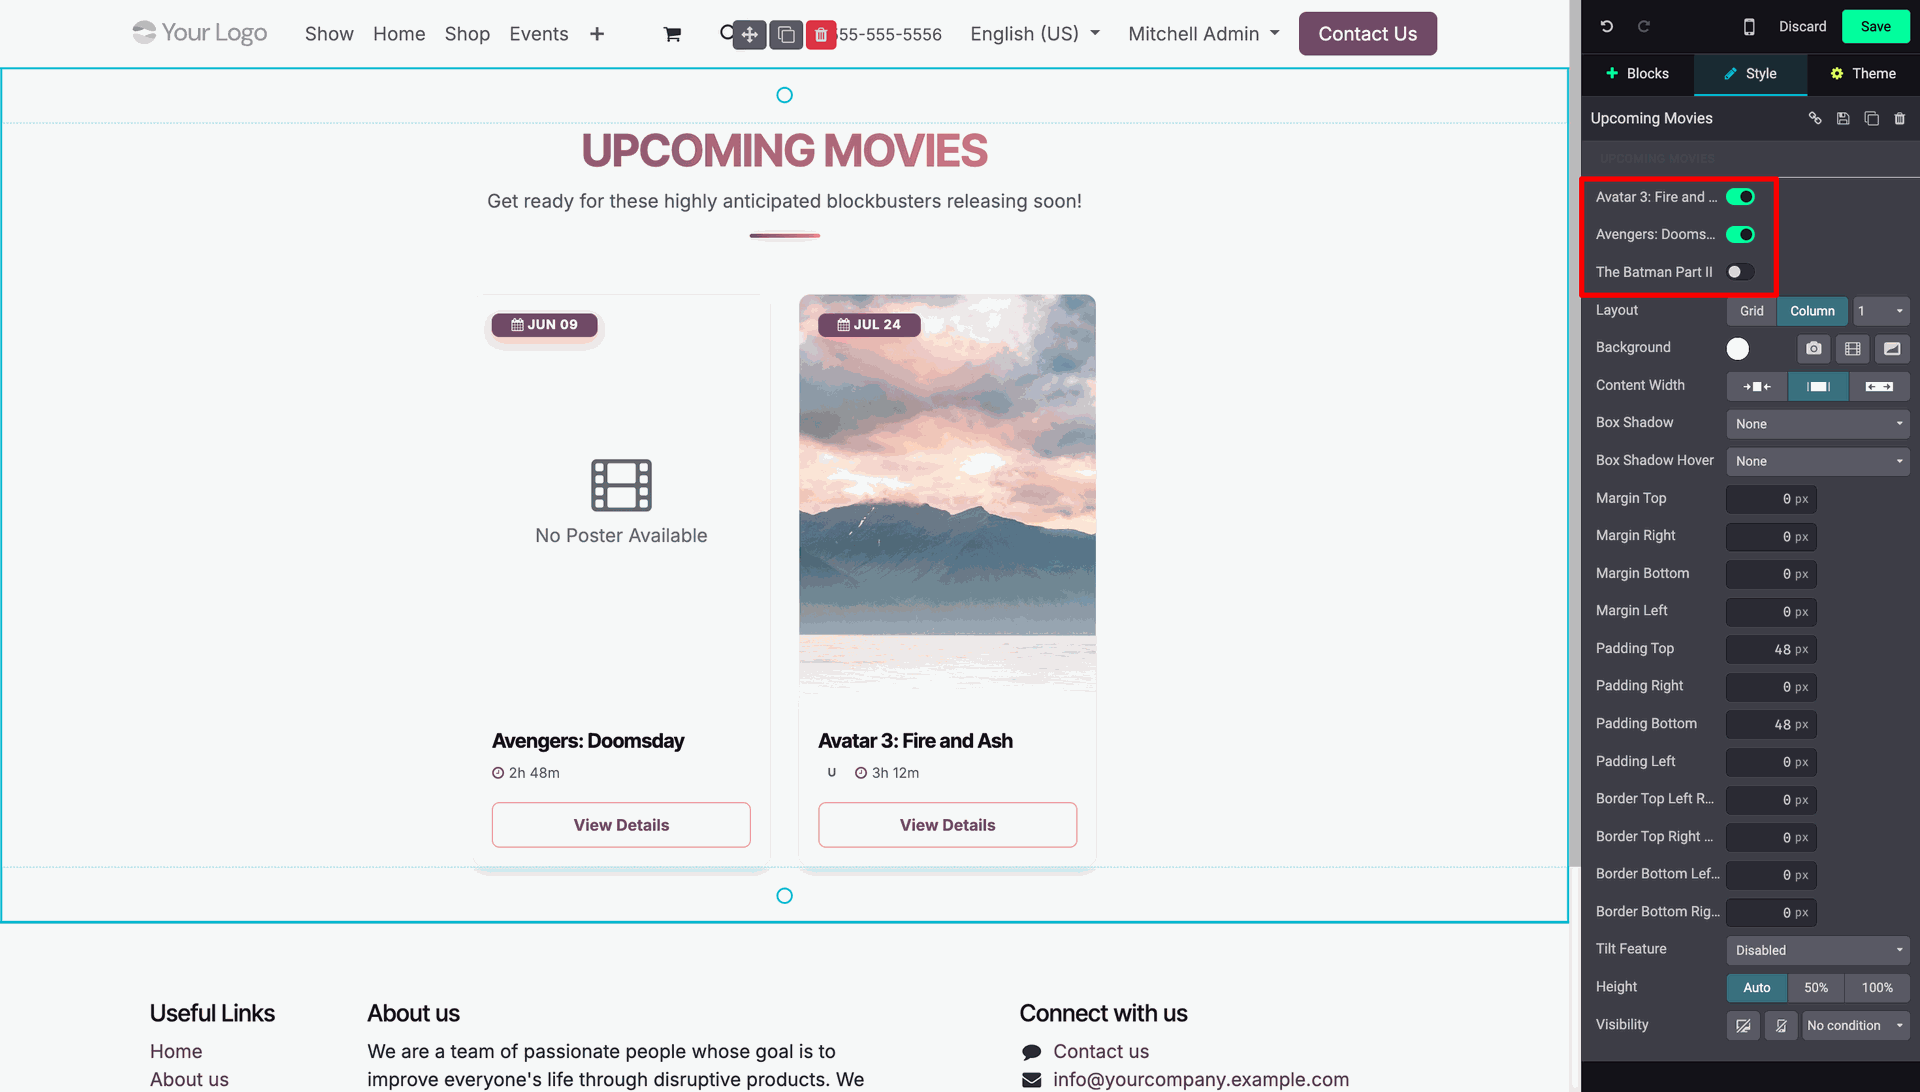Enable The Batman Part II toggle
Screen dimensions: 1920x1092
(1740, 272)
